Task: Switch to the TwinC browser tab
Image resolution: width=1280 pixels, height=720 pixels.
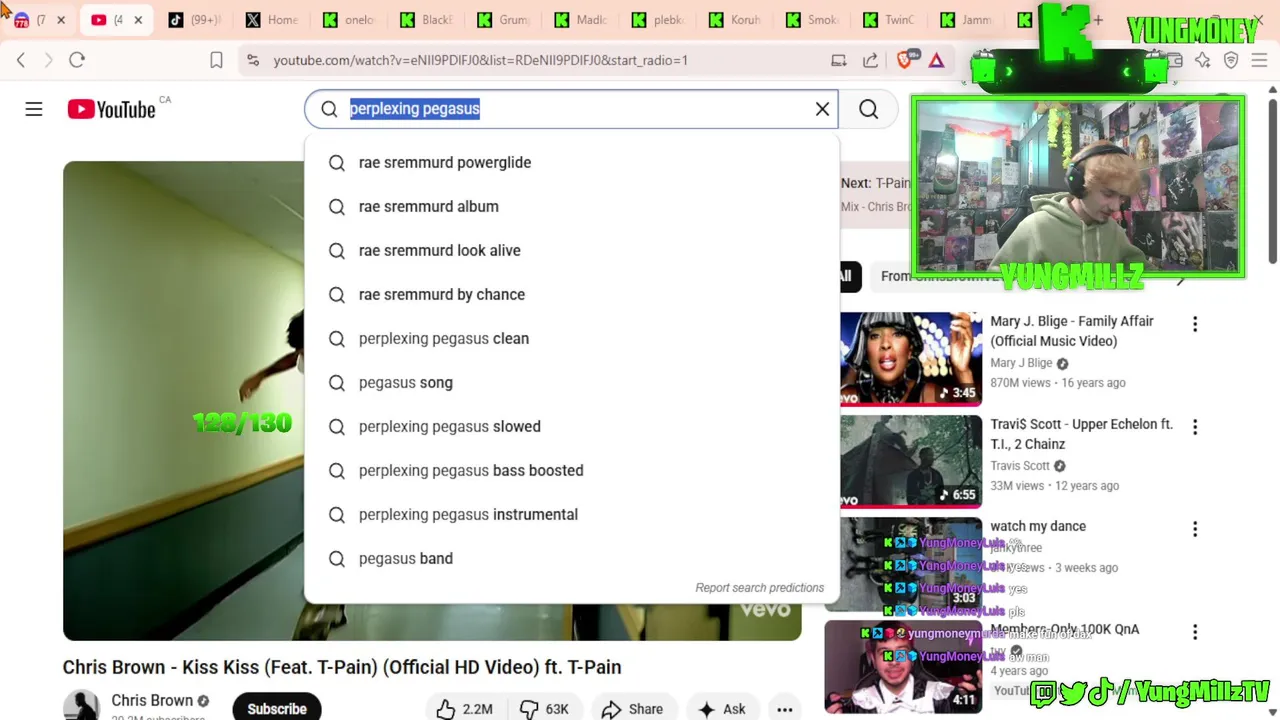Action: [x=888, y=20]
